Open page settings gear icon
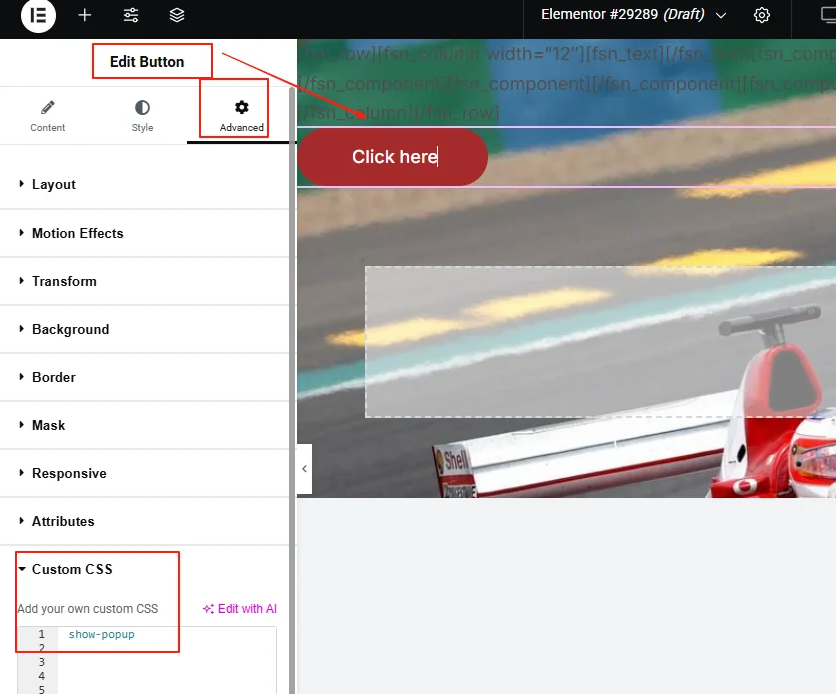838x694 pixels. tap(762, 15)
